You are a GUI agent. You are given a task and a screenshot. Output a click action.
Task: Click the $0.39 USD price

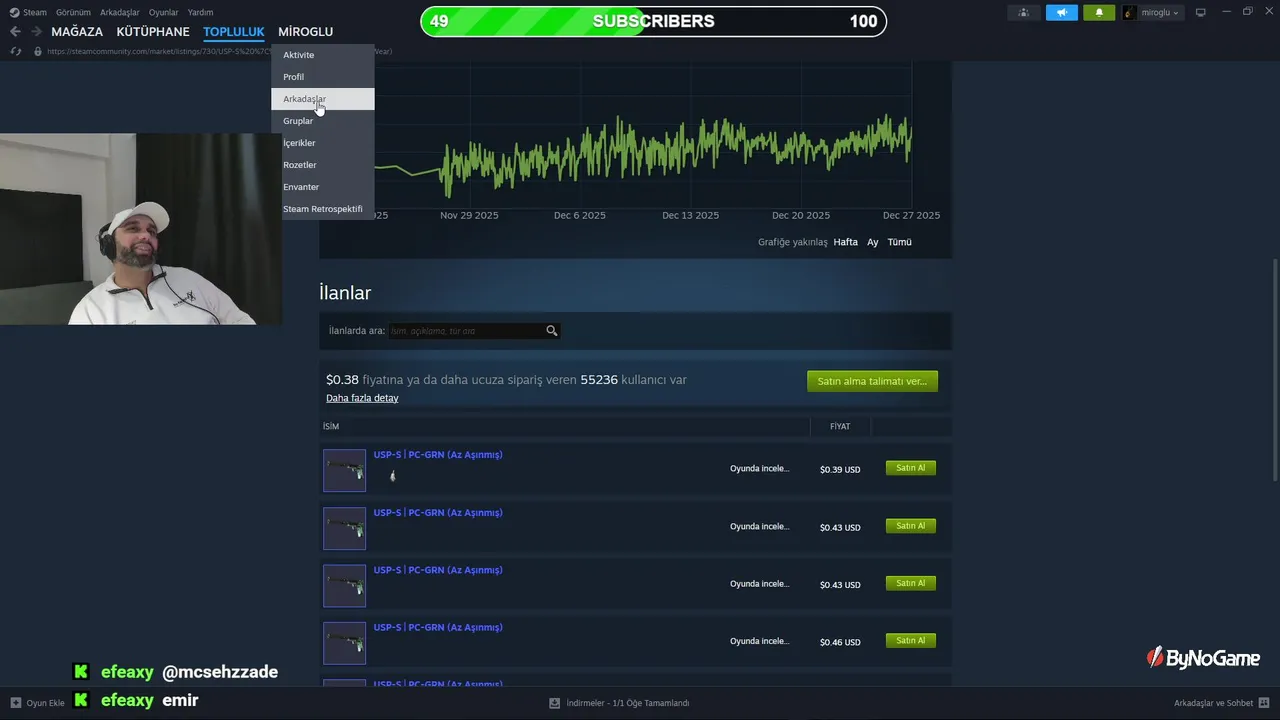coord(840,470)
